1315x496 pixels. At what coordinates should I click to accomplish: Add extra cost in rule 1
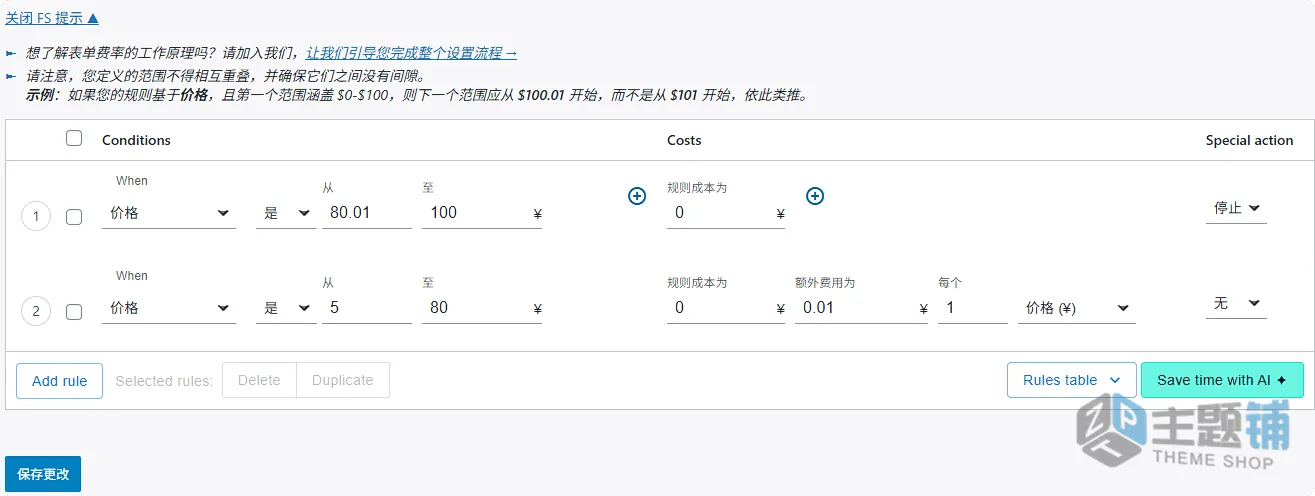pyautogui.click(x=815, y=196)
